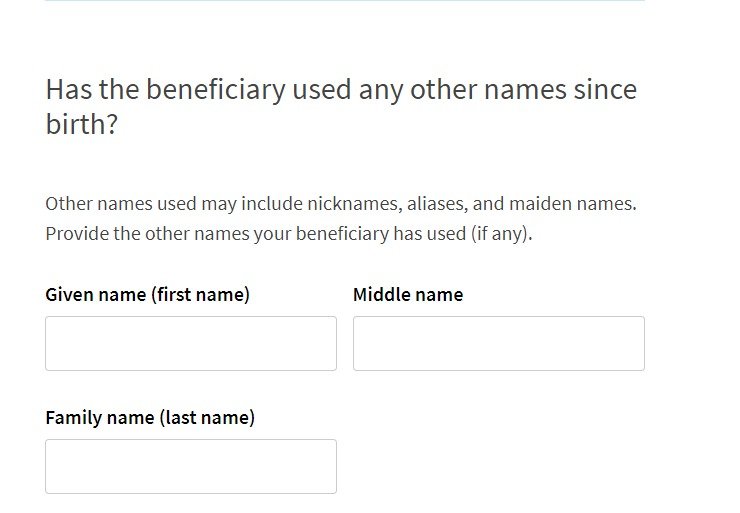Click the word "since" in the heading
The image size is (740, 513).
(604, 90)
